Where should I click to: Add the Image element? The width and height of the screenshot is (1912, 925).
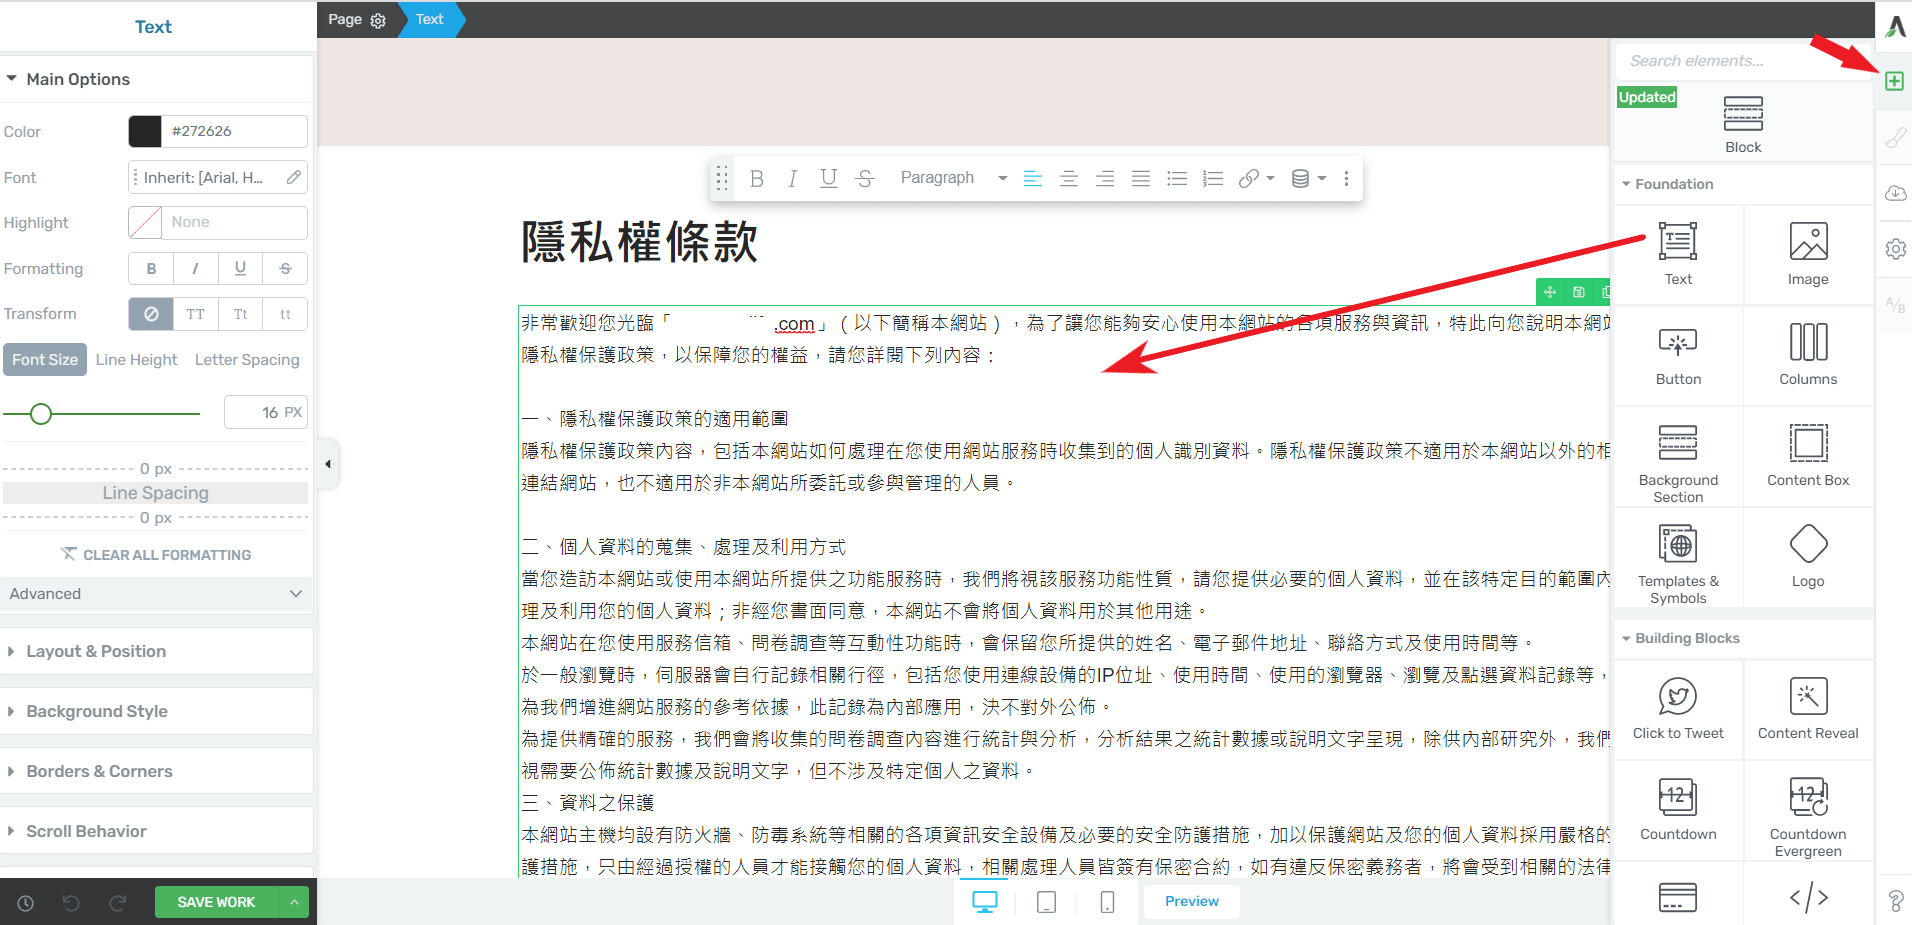pos(1808,255)
